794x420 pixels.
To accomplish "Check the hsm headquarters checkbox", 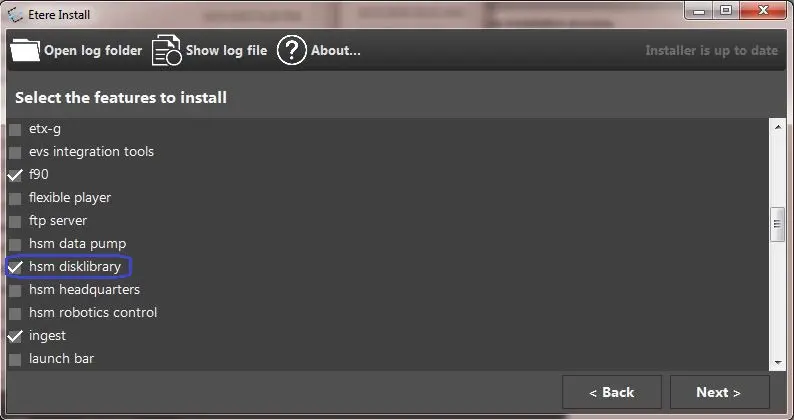I will tap(15, 290).
